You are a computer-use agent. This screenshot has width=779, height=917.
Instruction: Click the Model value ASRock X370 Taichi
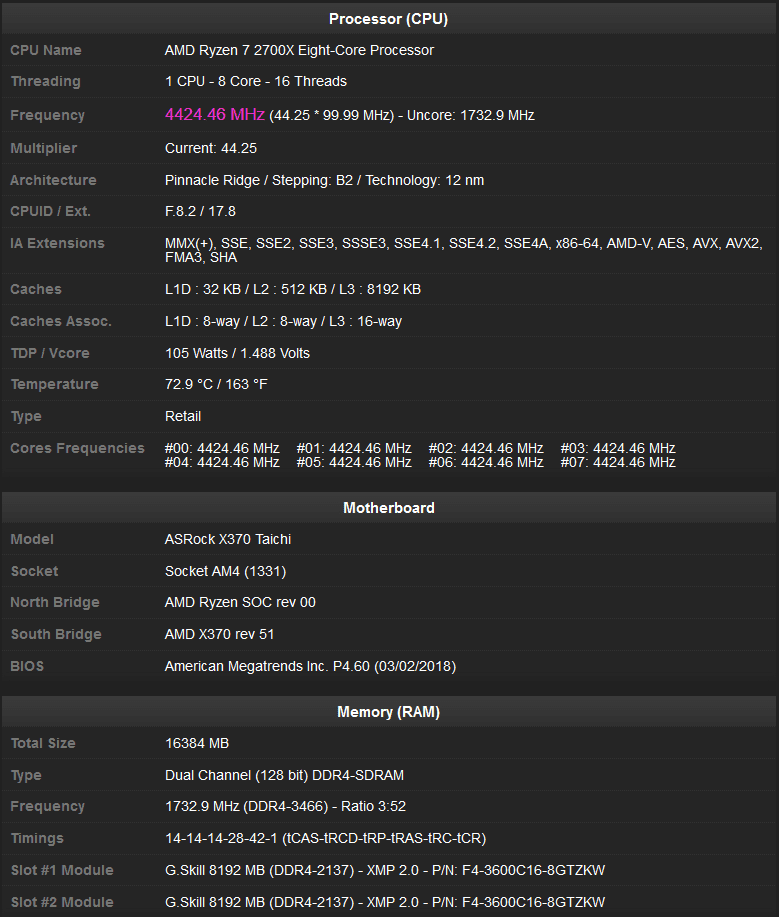tap(228, 539)
